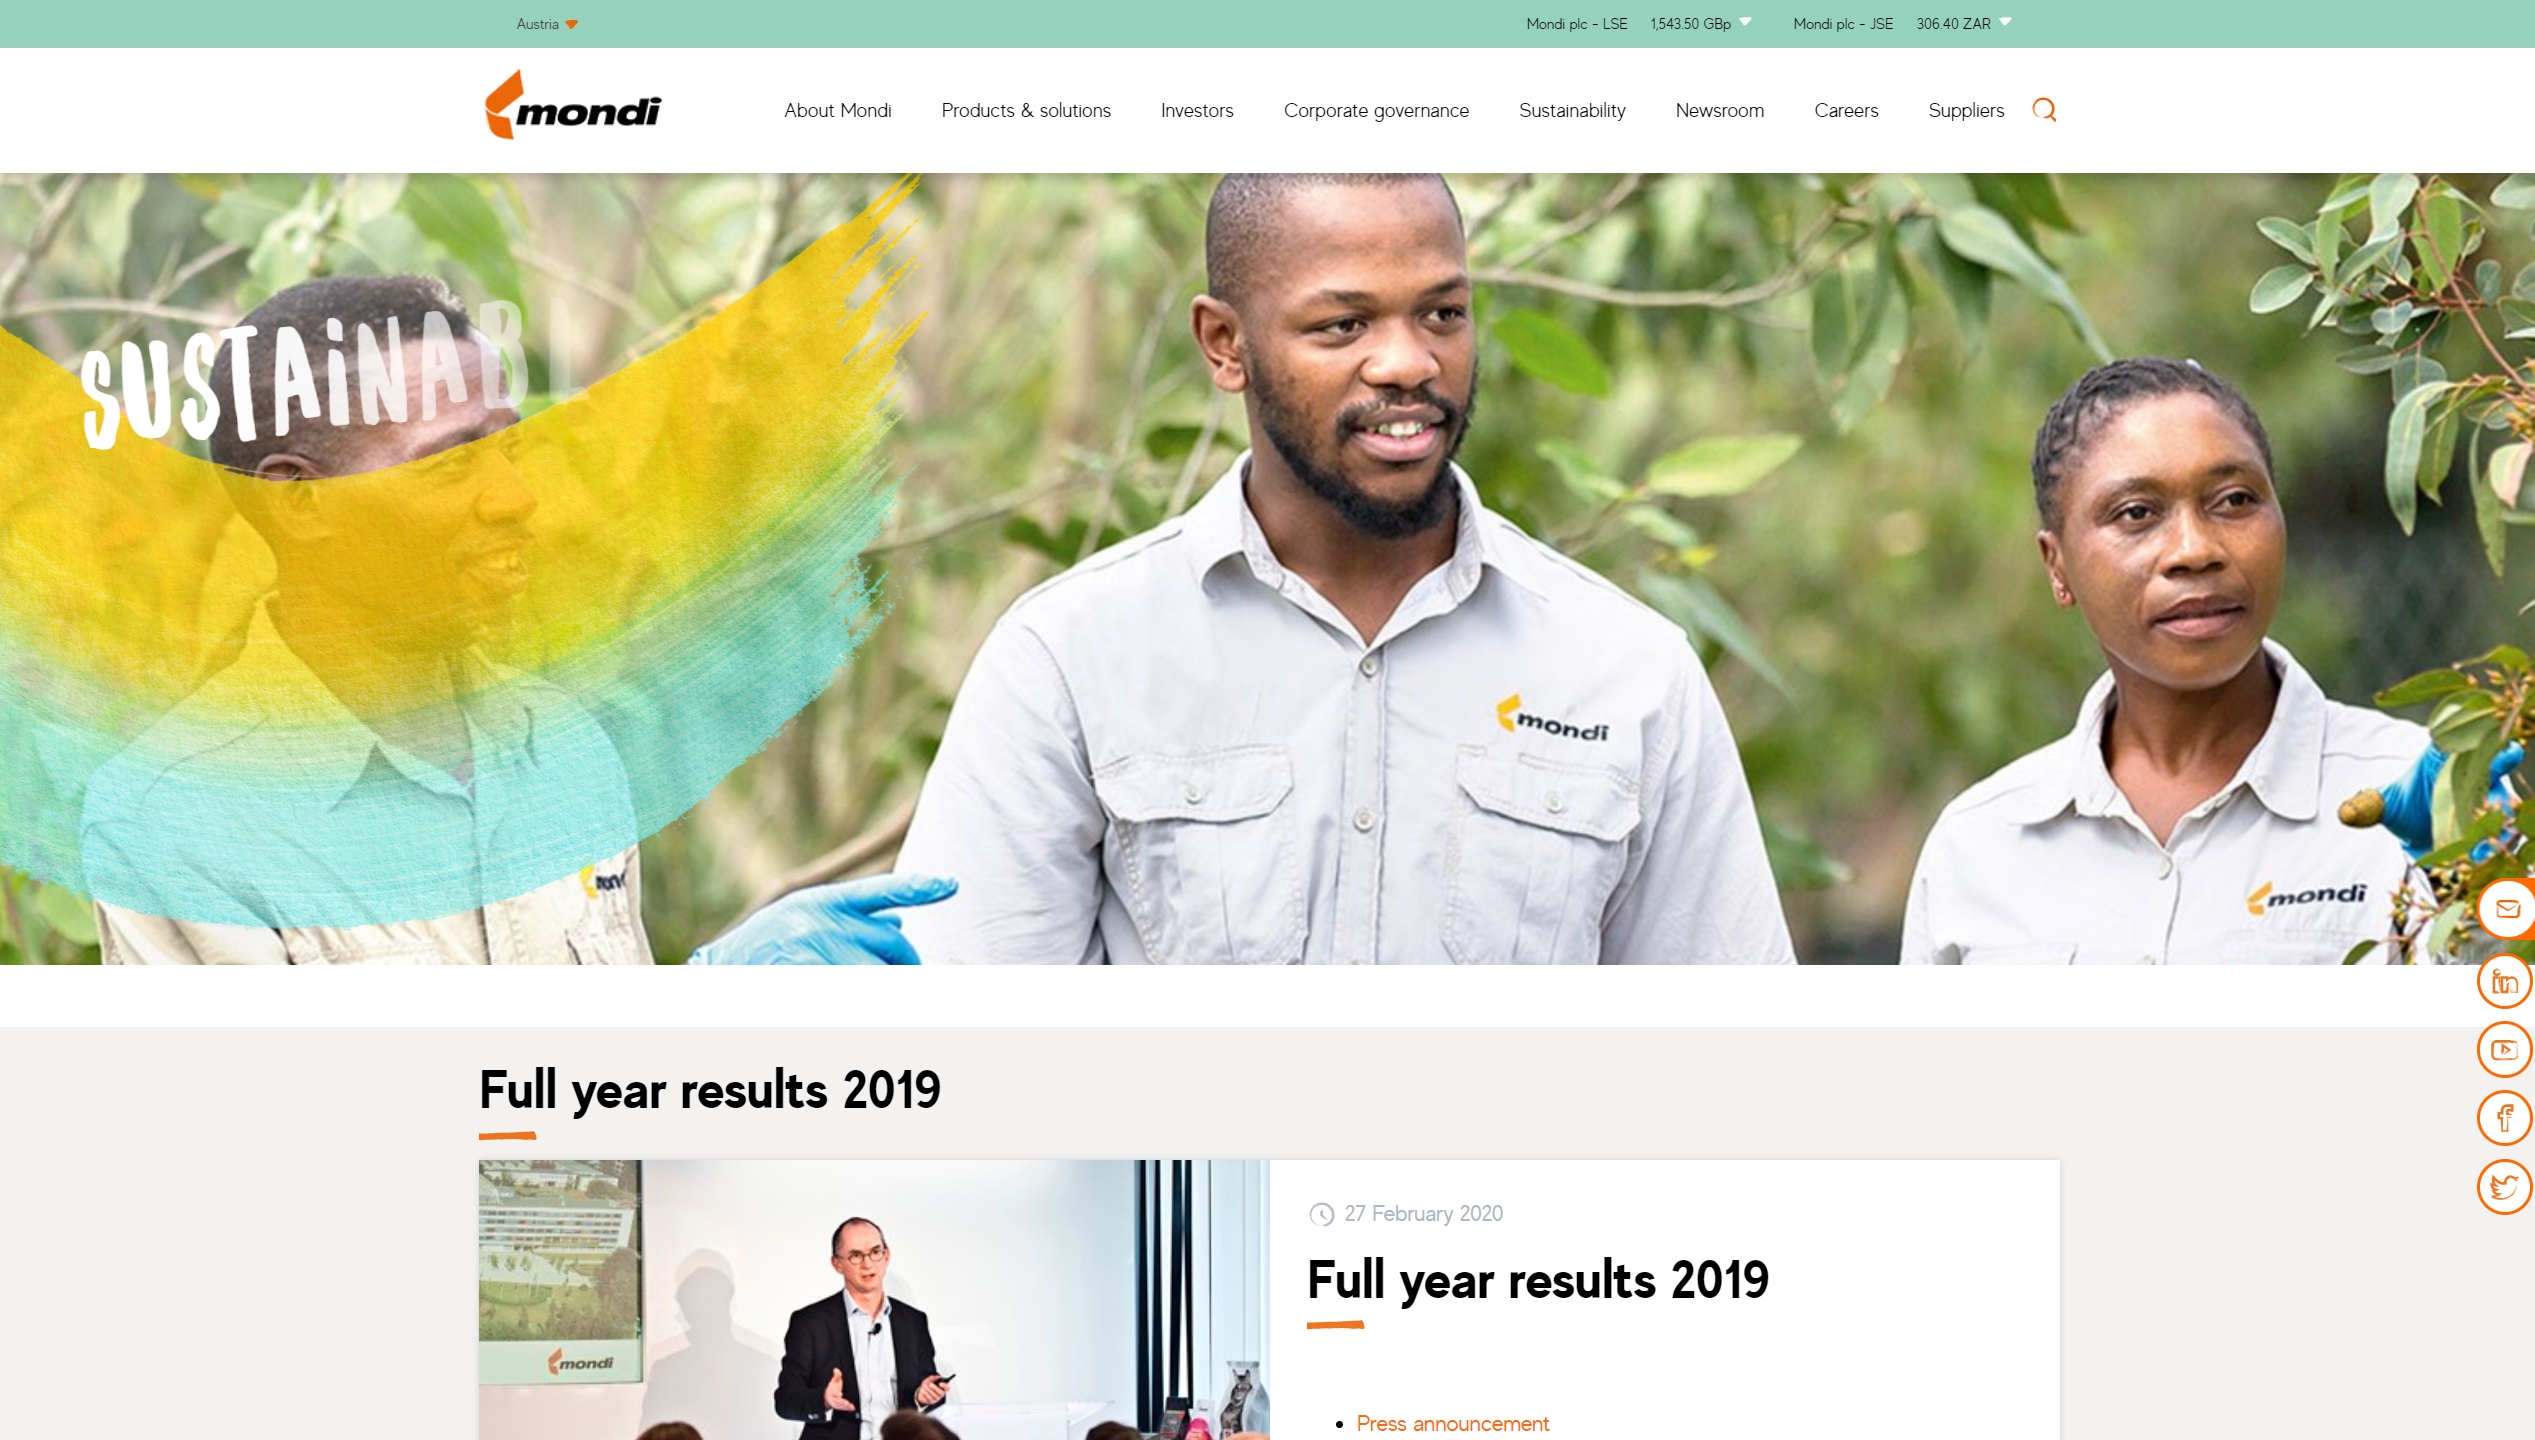The height and width of the screenshot is (1440, 2535).
Task: Go to the Investors section
Action: (1197, 110)
